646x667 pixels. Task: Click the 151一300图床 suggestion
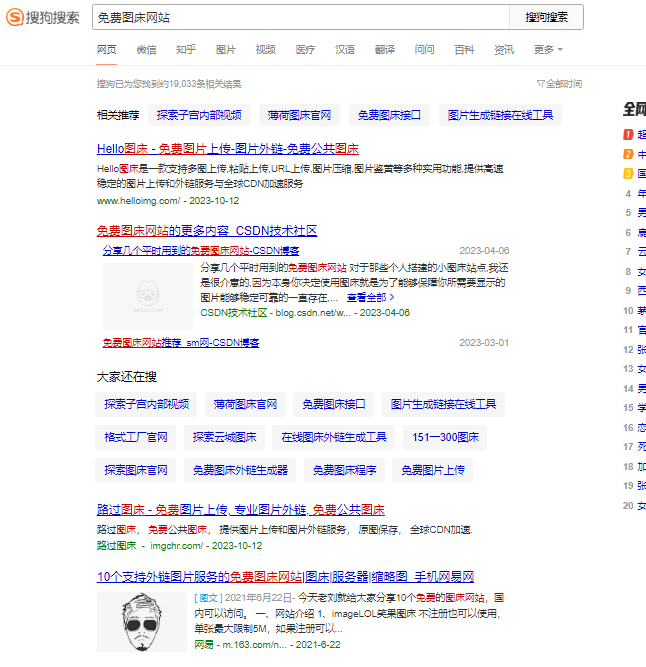coord(445,437)
